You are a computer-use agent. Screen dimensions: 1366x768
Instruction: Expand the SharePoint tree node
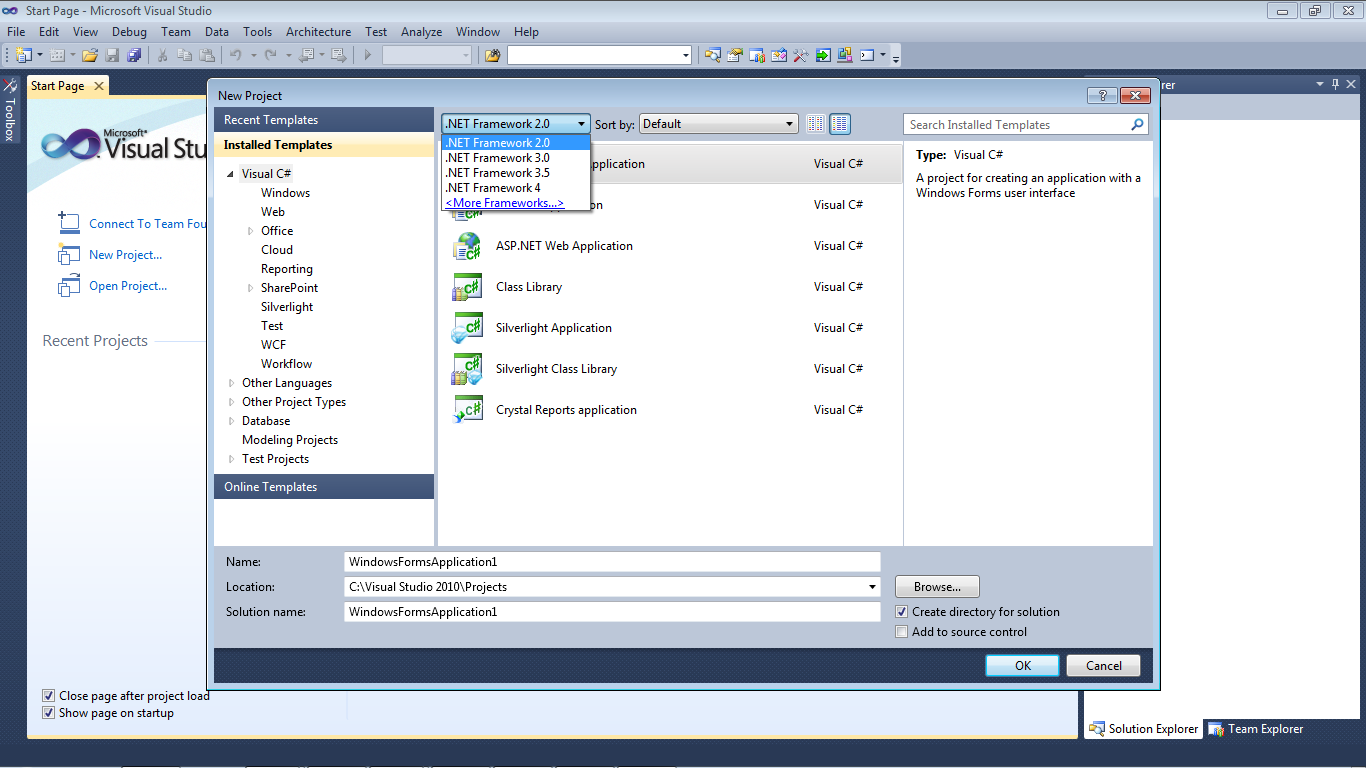pyautogui.click(x=251, y=288)
